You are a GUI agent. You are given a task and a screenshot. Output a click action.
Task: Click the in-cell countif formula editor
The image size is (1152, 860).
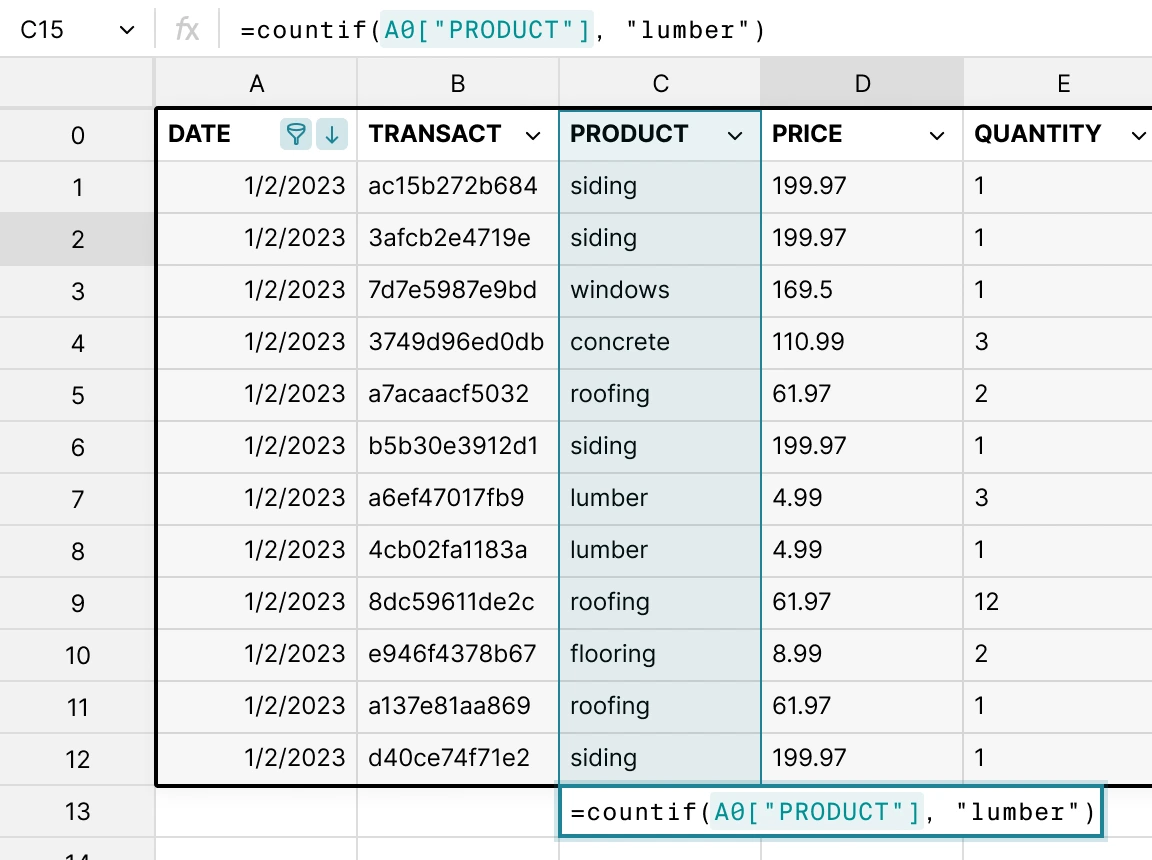point(831,811)
